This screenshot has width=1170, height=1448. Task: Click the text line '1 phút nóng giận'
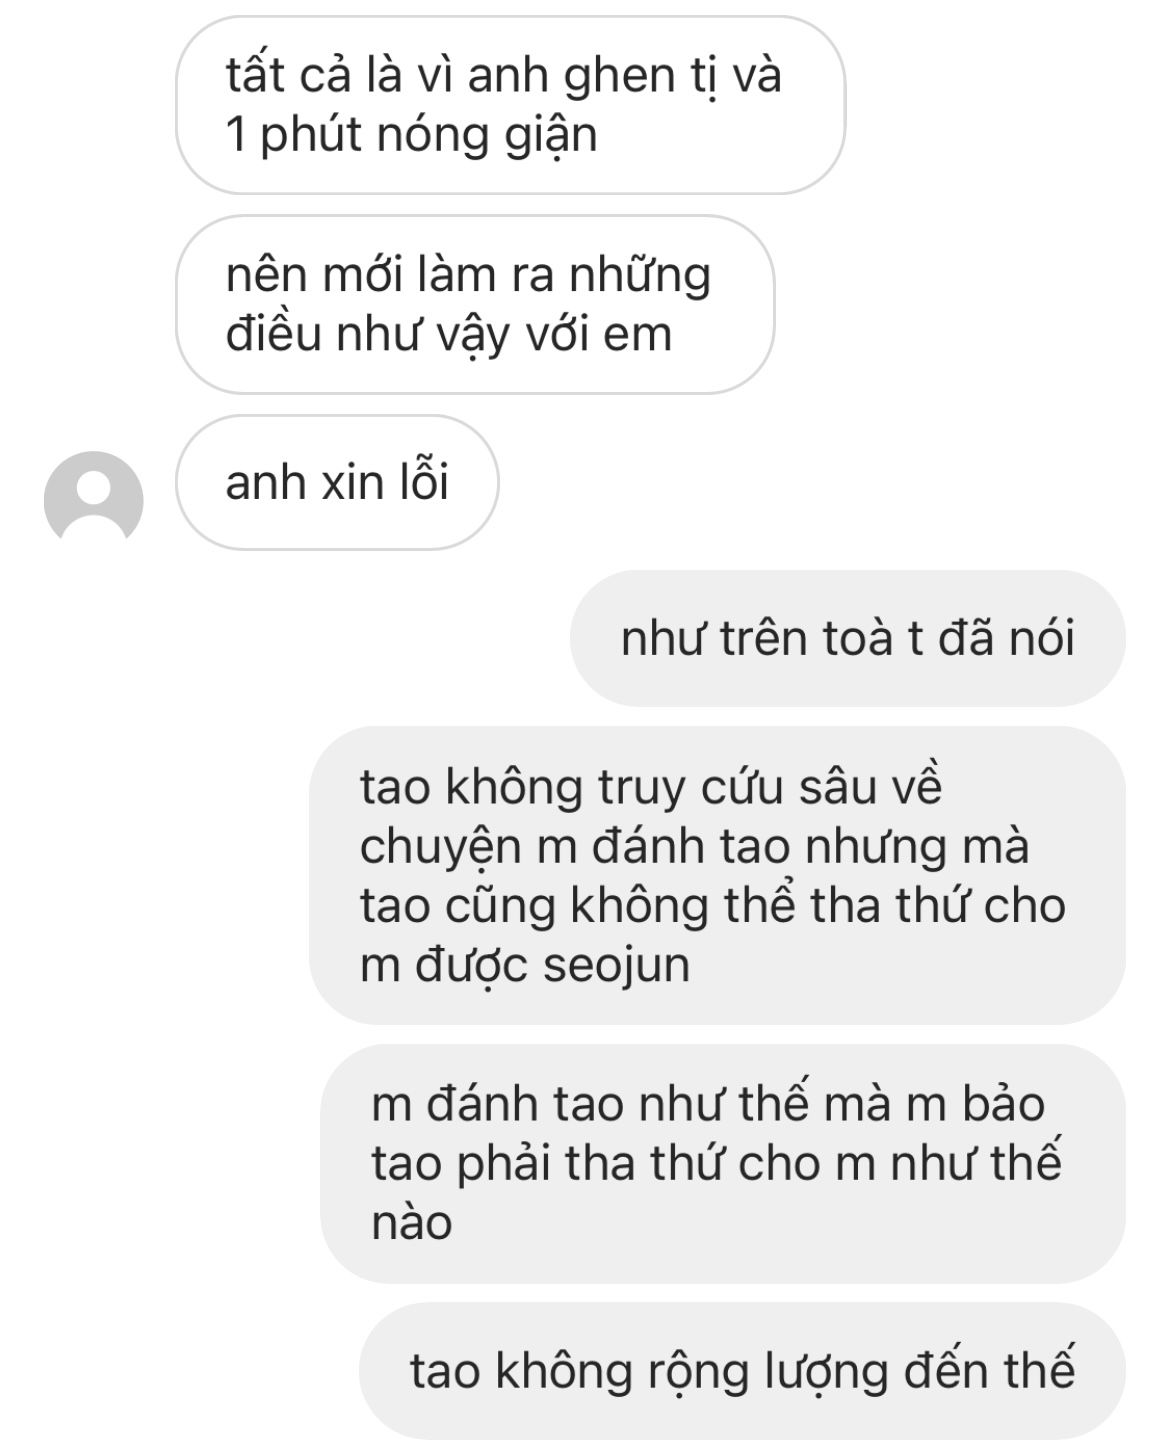(x=411, y=136)
